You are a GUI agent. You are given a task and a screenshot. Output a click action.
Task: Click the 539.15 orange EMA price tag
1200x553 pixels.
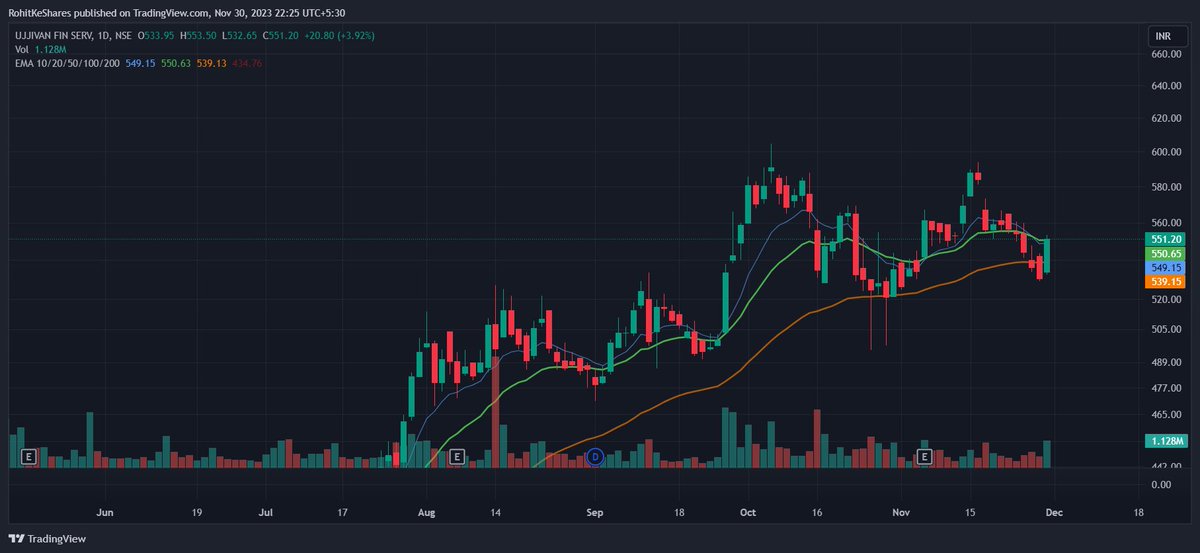pyautogui.click(x=1167, y=283)
